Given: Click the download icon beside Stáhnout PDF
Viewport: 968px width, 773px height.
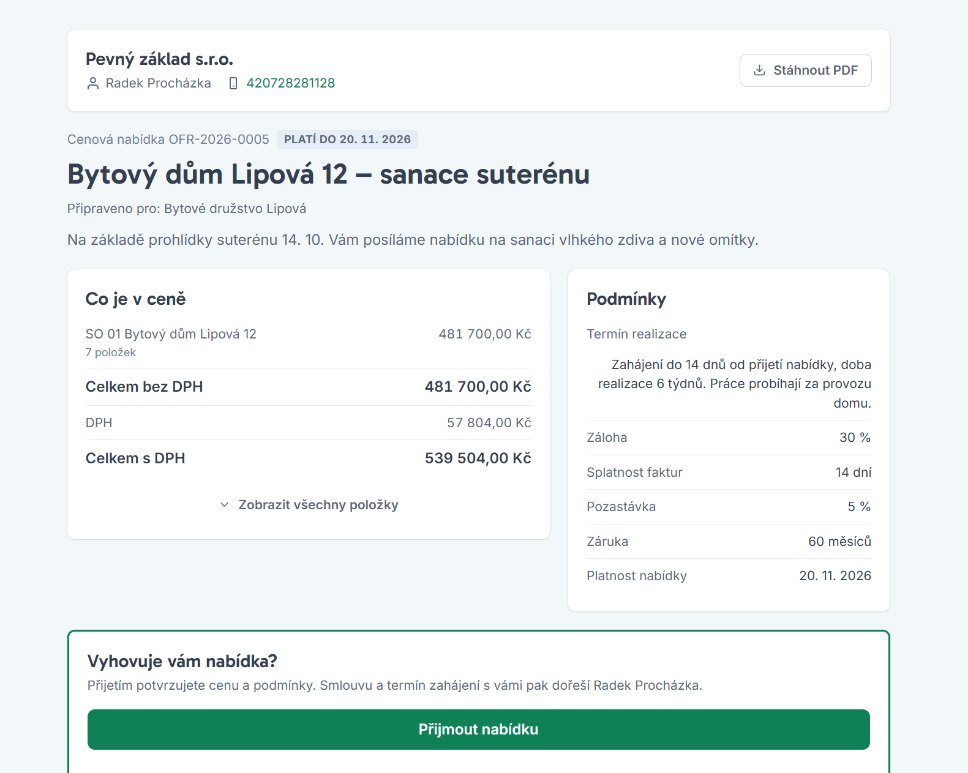Looking at the screenshot, I should [759, 70].
